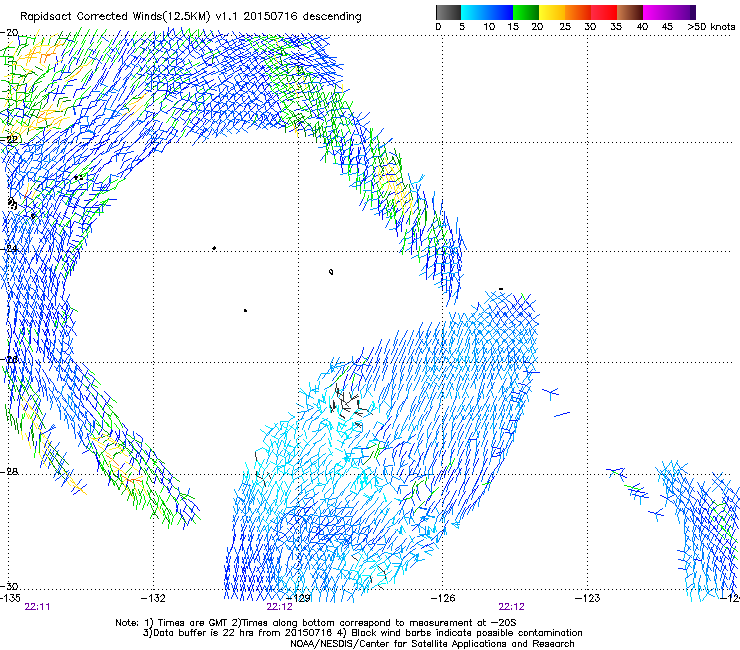The image size is (740, 650).
Task: Click the gray 0-5 knots color band
Action: (x=448, y=12)
